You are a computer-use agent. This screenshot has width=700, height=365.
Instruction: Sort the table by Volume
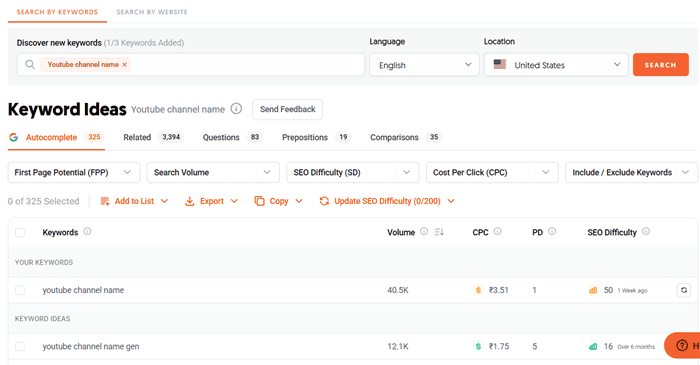point(439,232)
